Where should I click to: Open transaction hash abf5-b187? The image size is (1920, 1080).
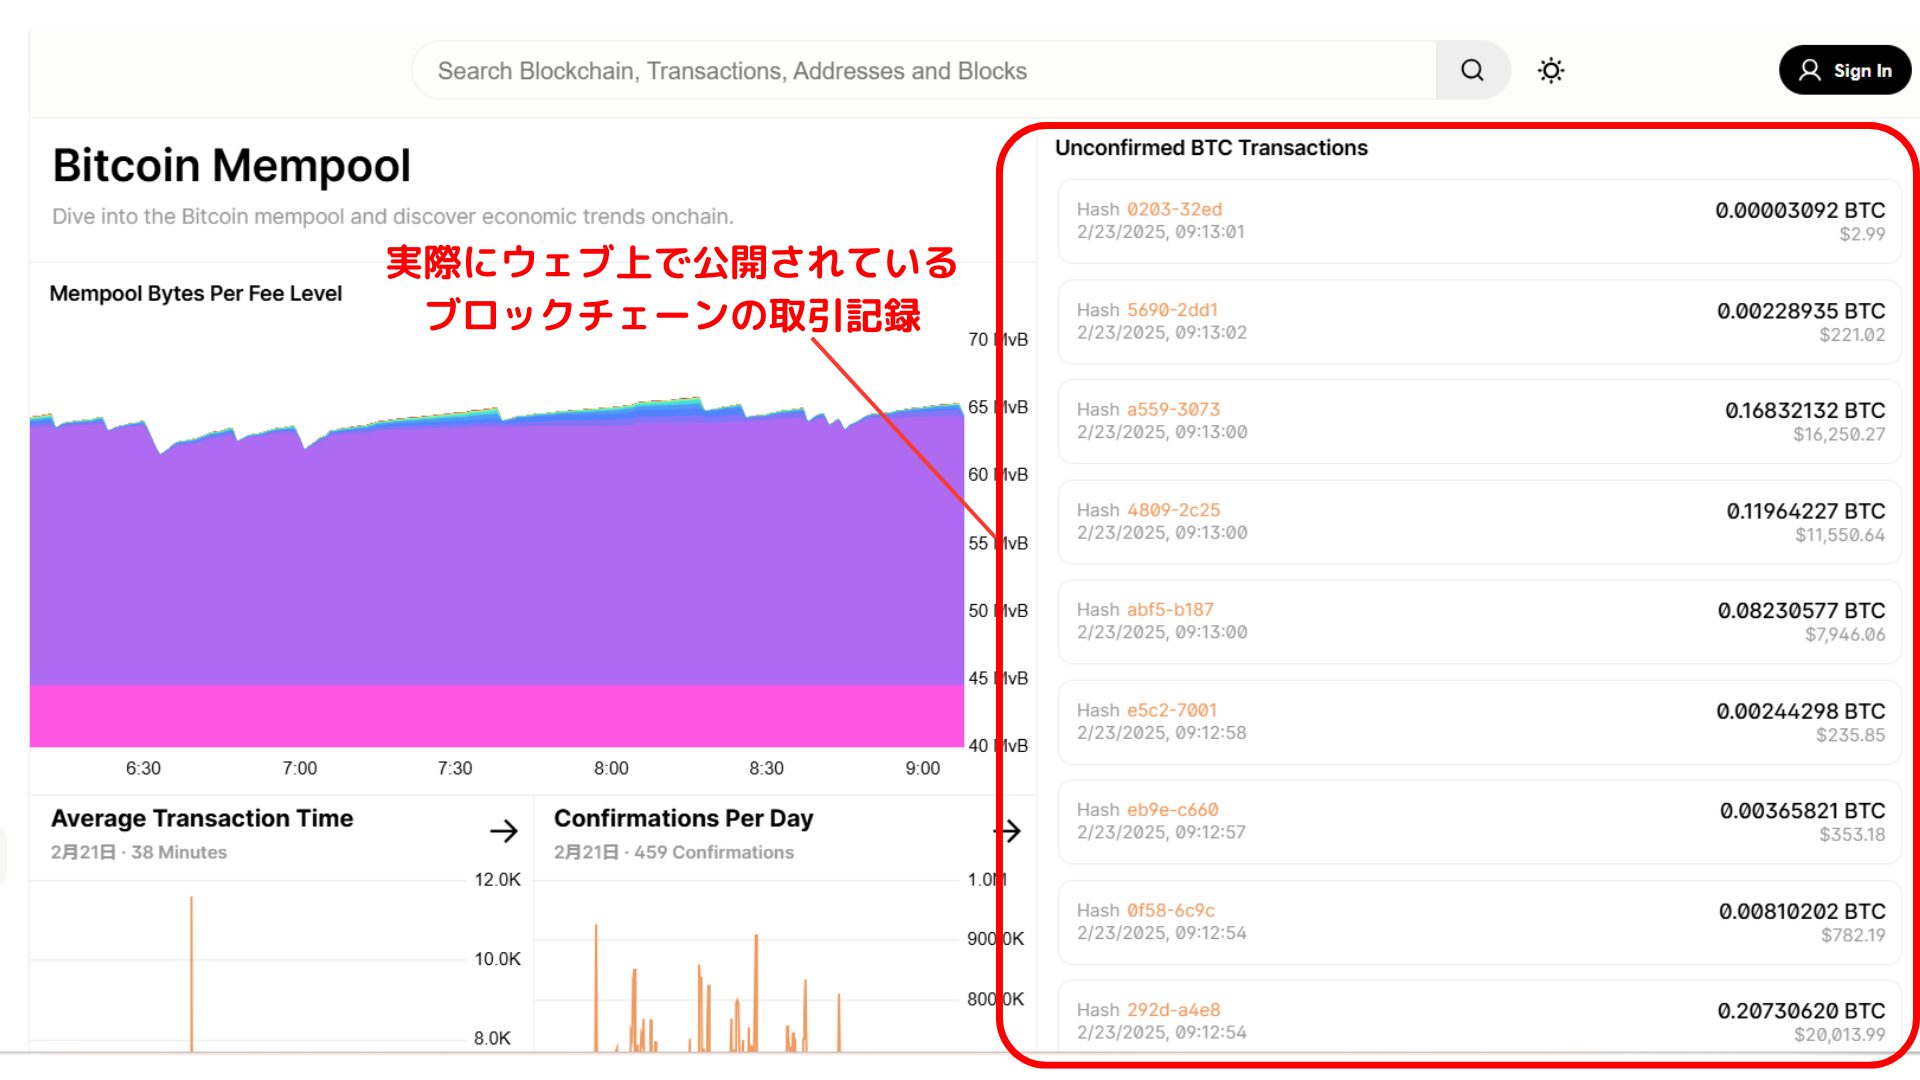pos(1170,609)
